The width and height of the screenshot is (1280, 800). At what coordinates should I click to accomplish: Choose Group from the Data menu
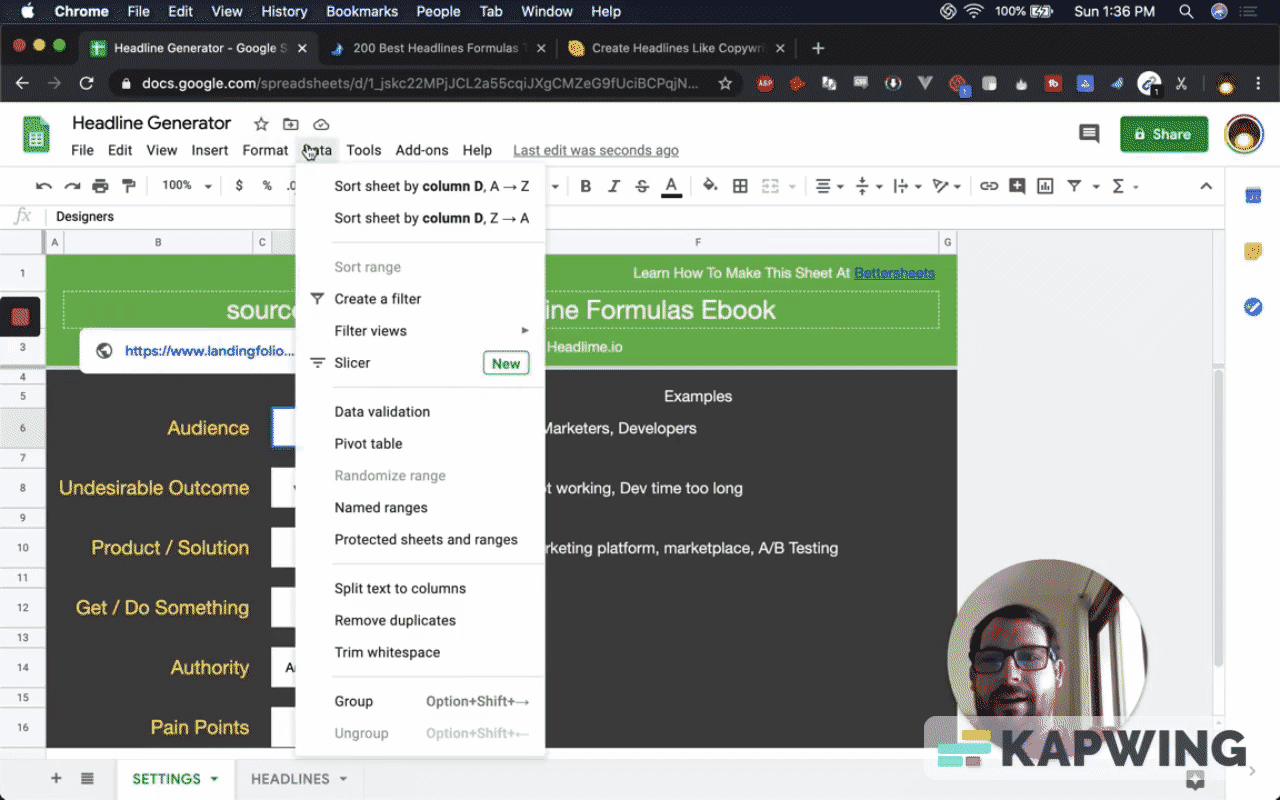pyautogui.click(x=420, y=702)
